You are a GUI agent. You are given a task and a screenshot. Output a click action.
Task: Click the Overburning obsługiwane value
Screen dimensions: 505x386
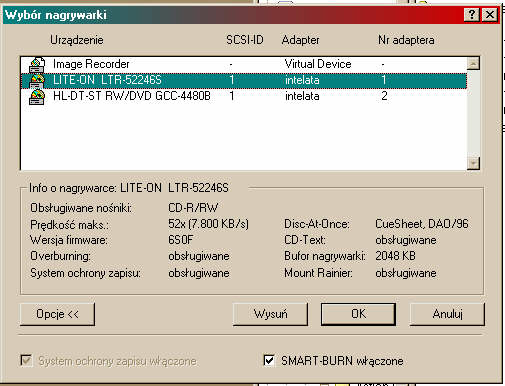pos(199,256)
